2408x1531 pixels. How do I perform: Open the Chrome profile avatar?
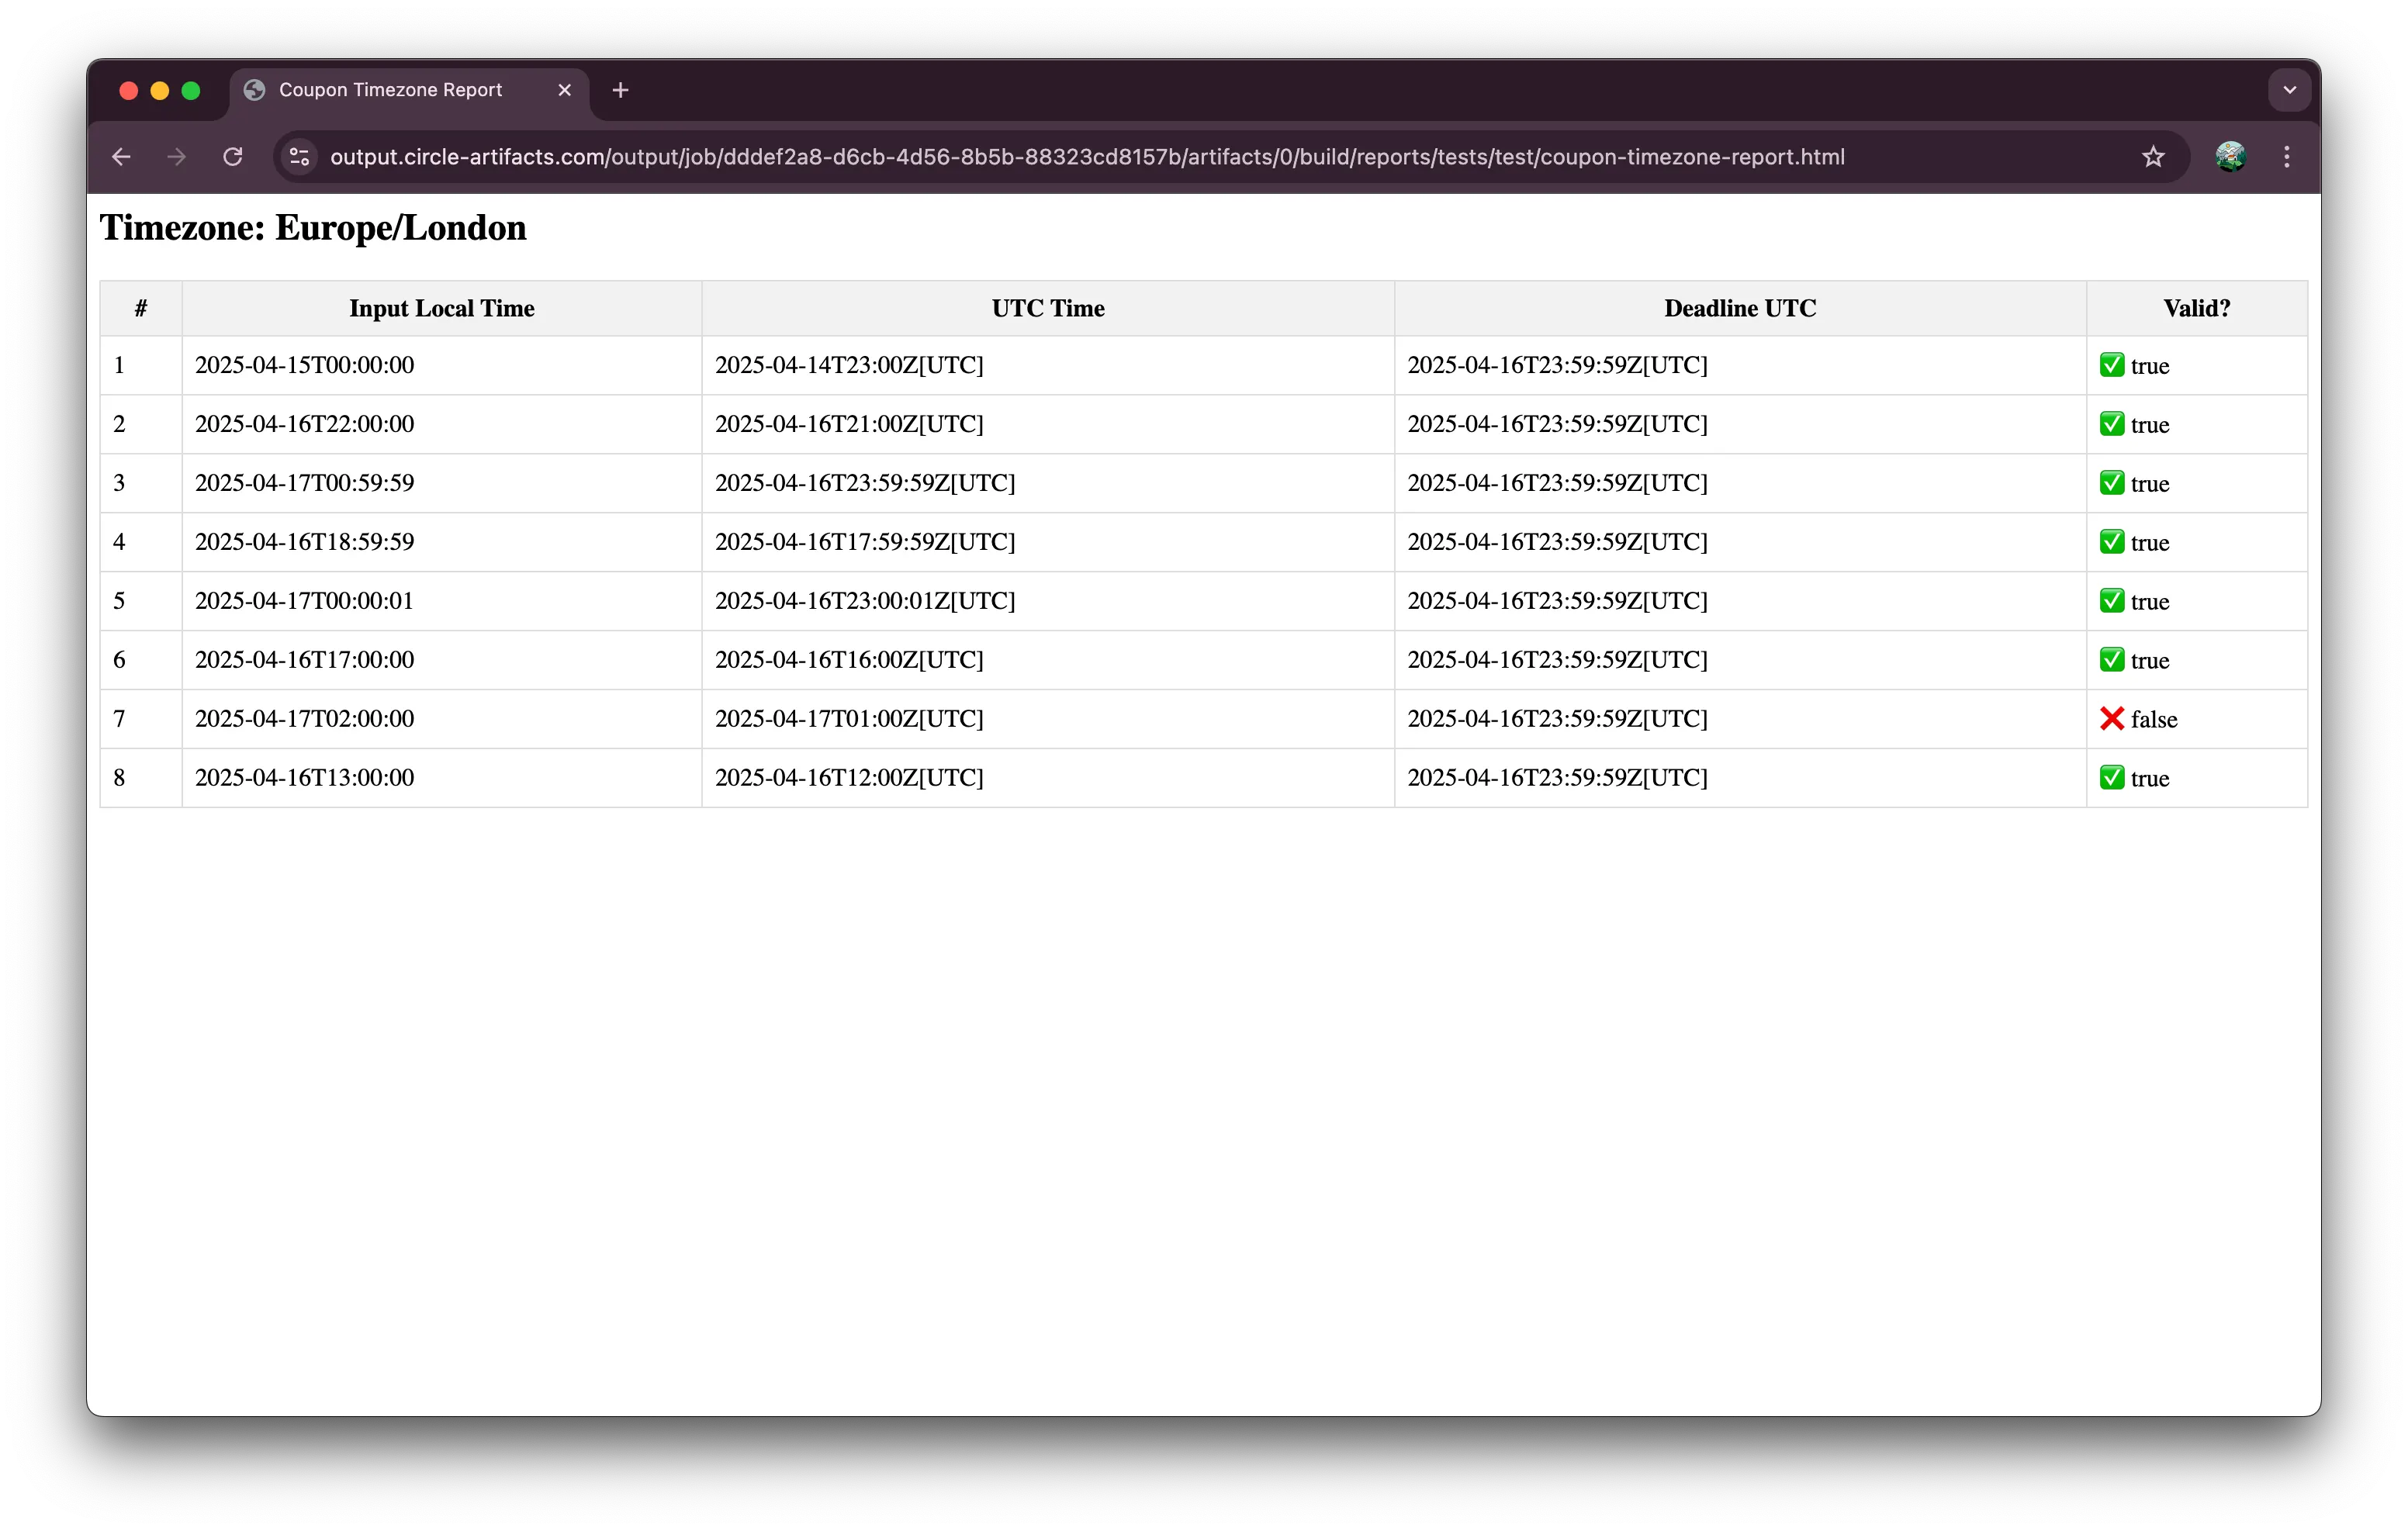click(2230, 157)
